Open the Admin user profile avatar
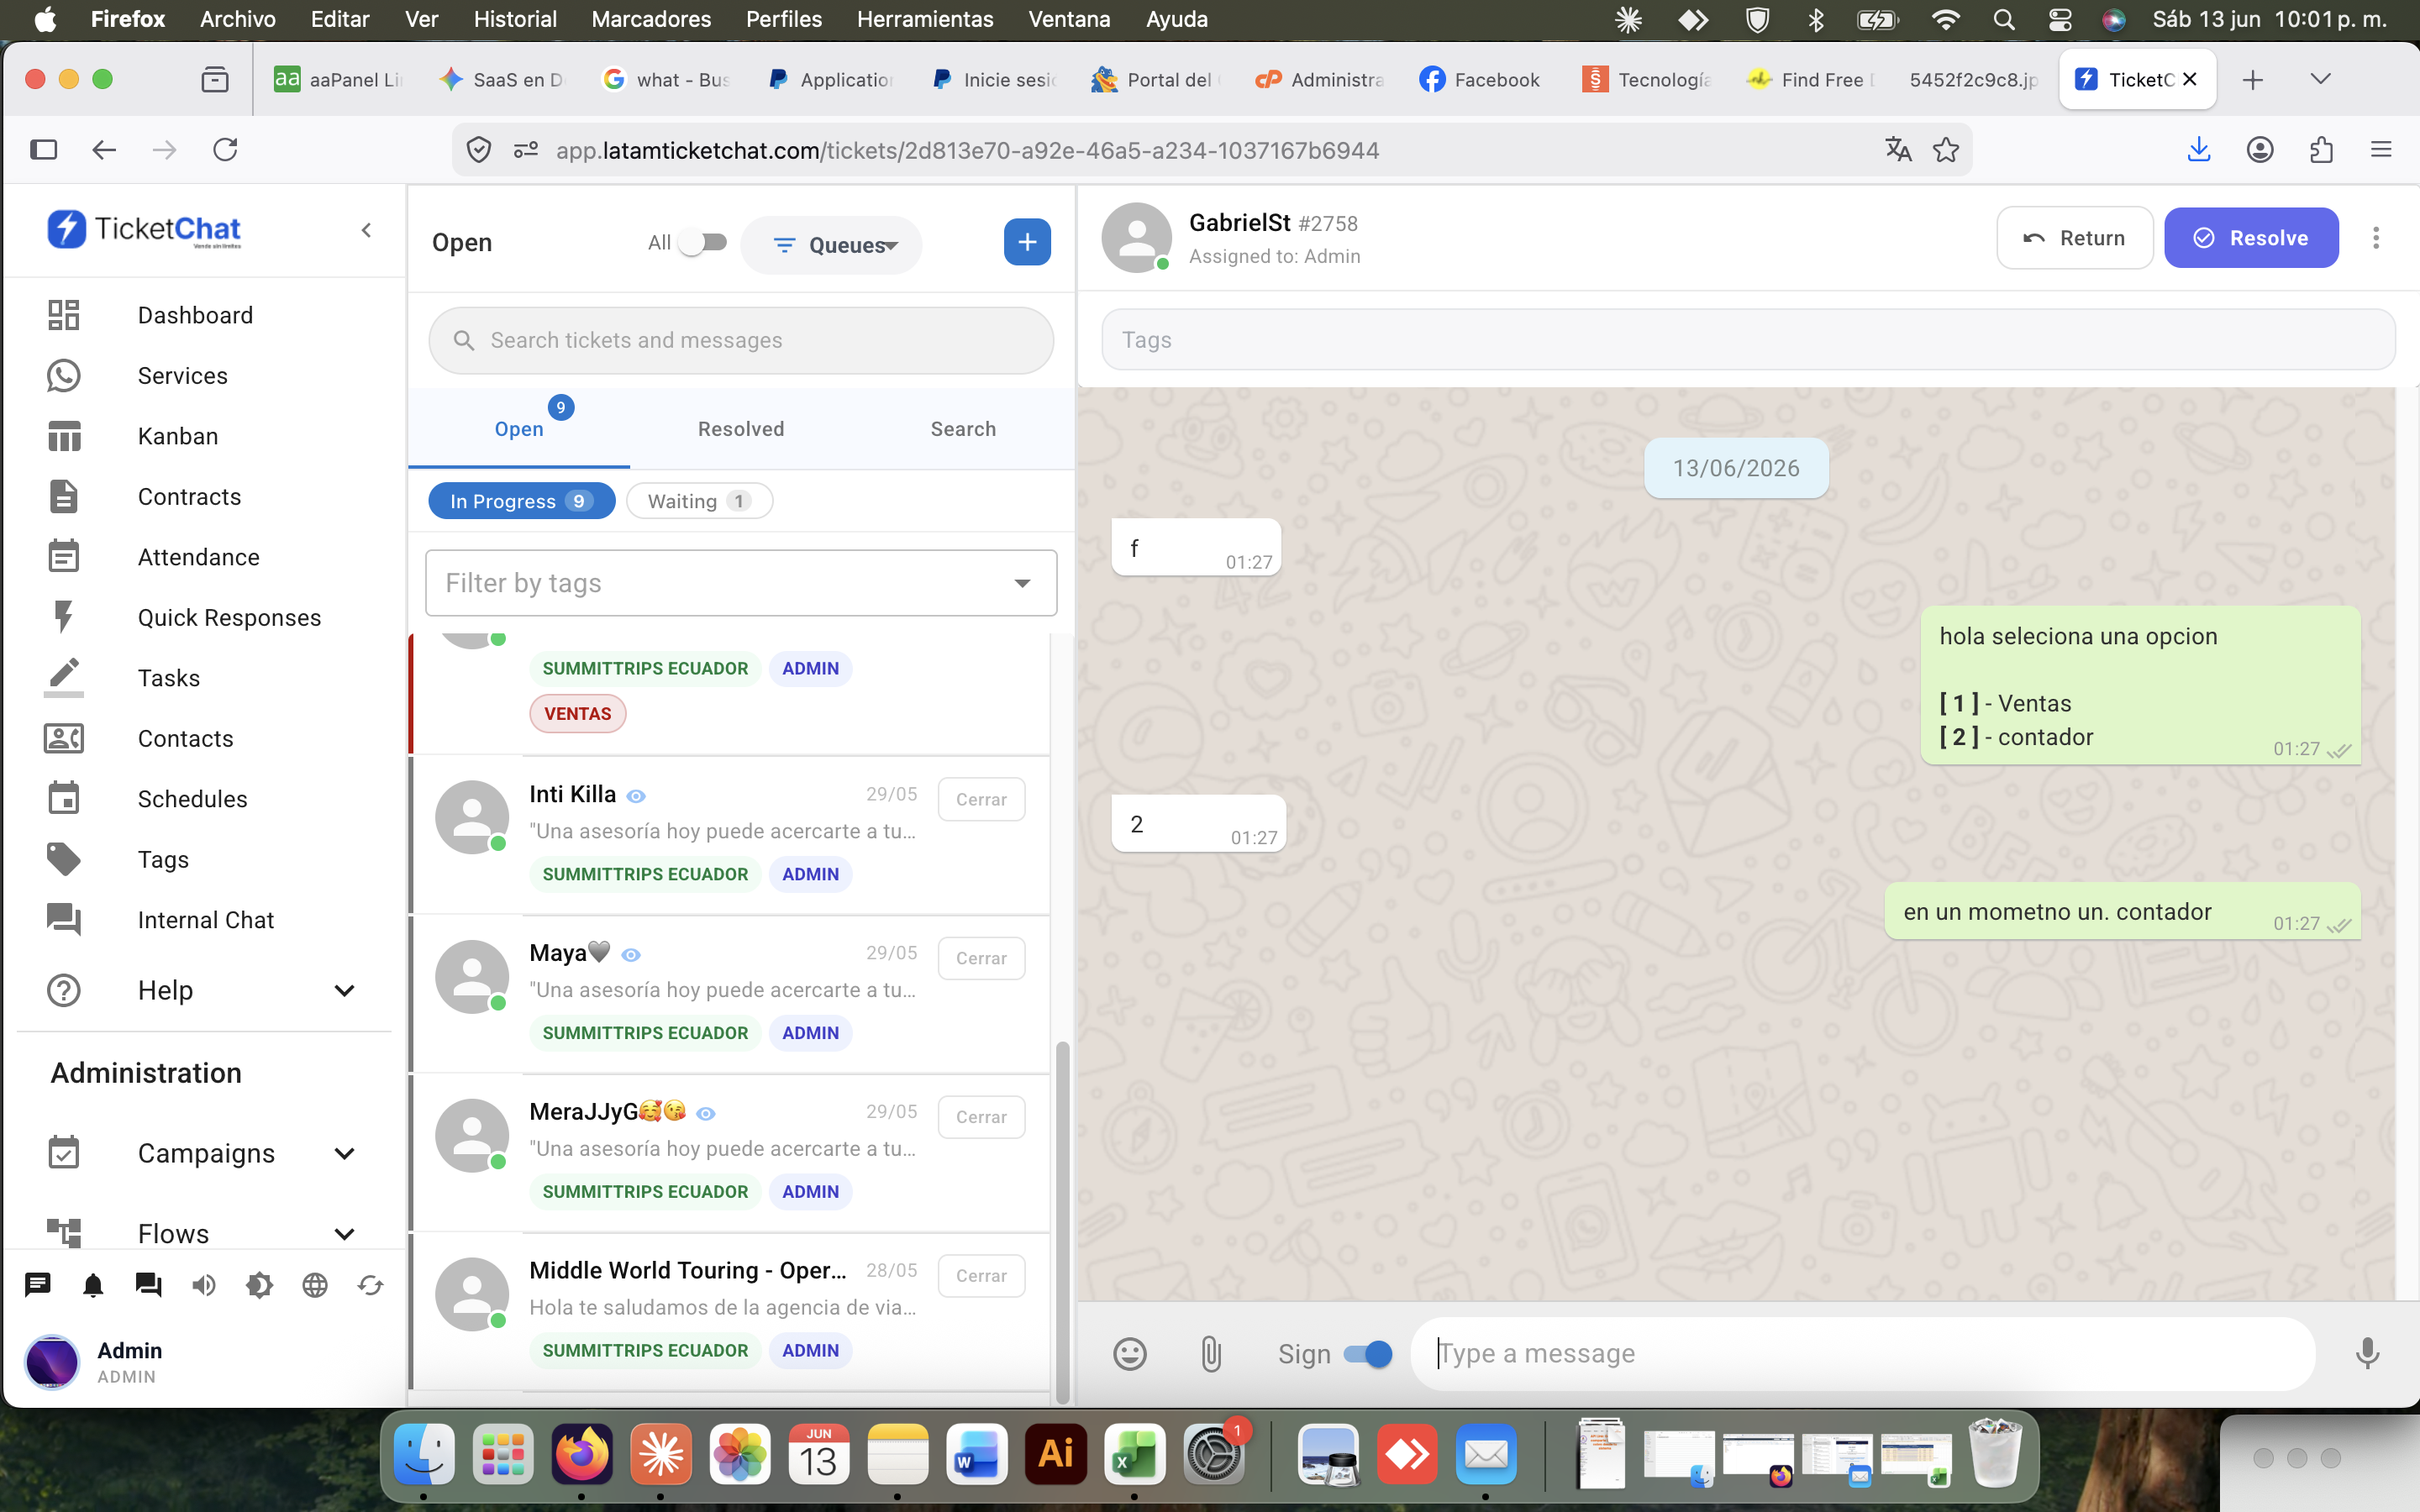Image resolution: width=2420 pixels, height=1512 pixels. [52, 1362]
